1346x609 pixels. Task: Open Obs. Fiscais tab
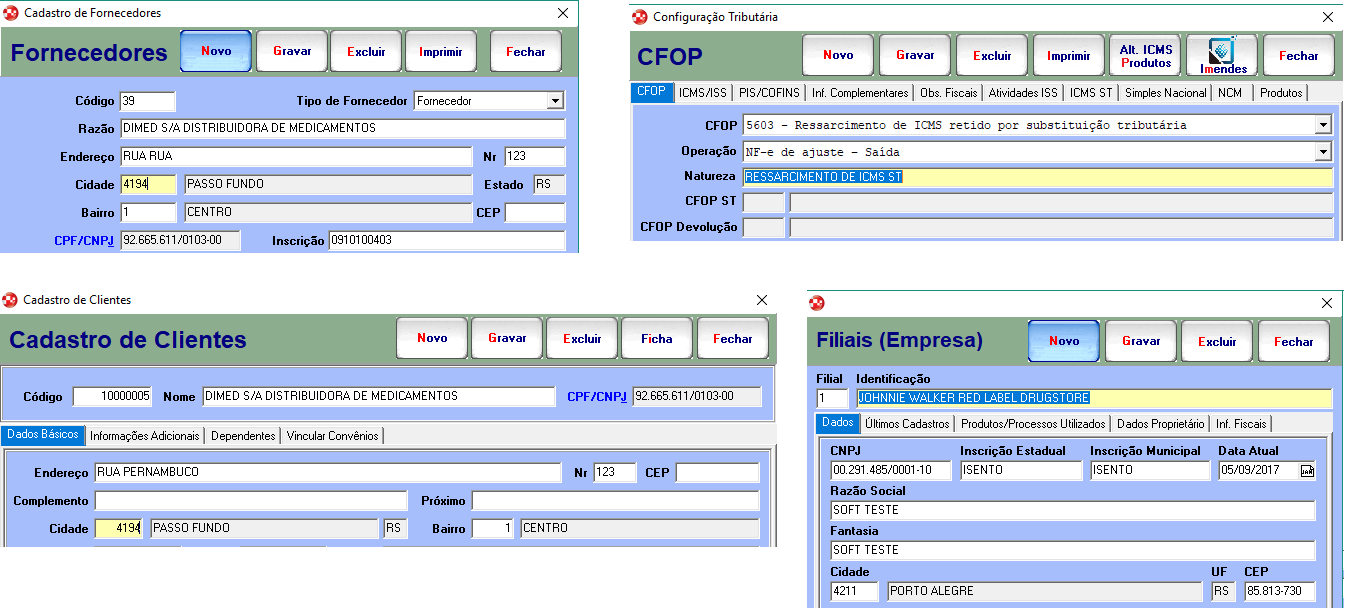pos(949,93)
